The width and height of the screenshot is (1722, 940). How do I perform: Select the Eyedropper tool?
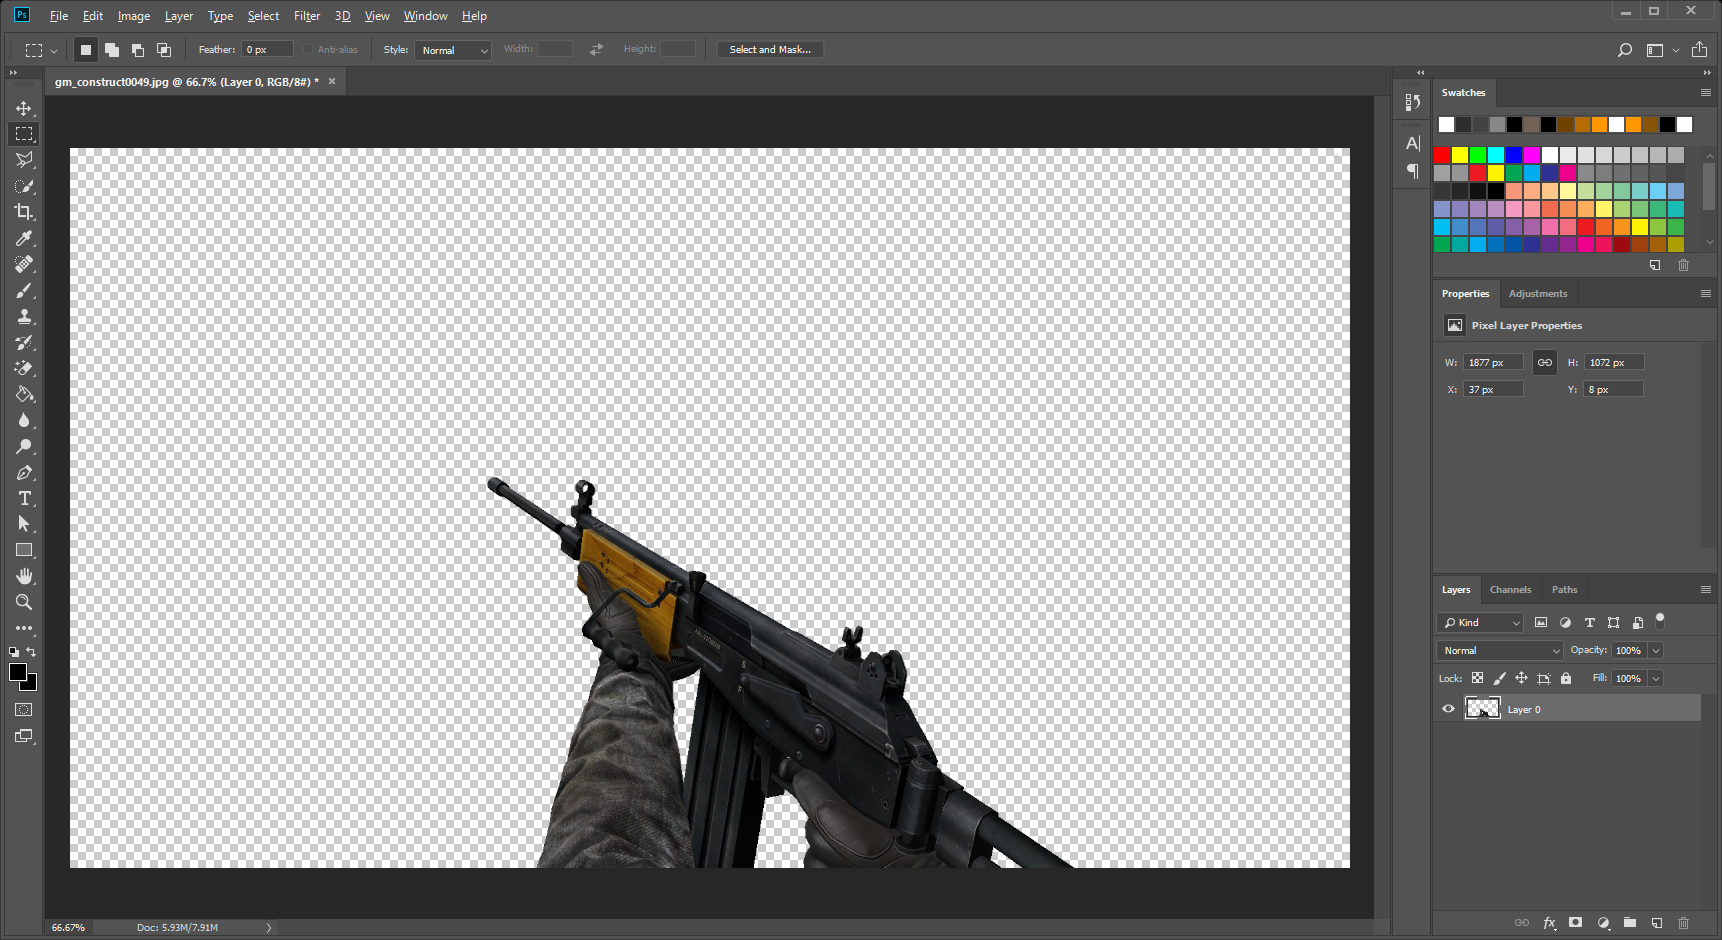click(24, 238)
